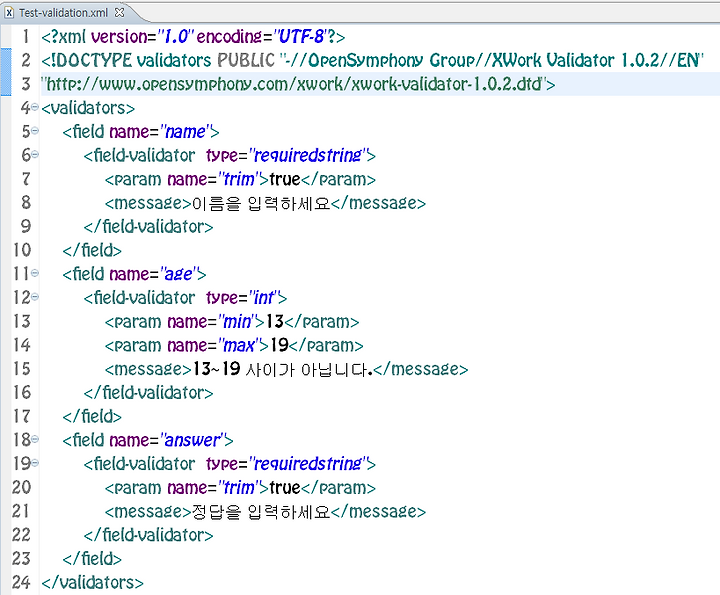Collapse int field-validator fold at line 12
Image resolution: width=720 pixels, height=595 pixels.
(35, 297)
